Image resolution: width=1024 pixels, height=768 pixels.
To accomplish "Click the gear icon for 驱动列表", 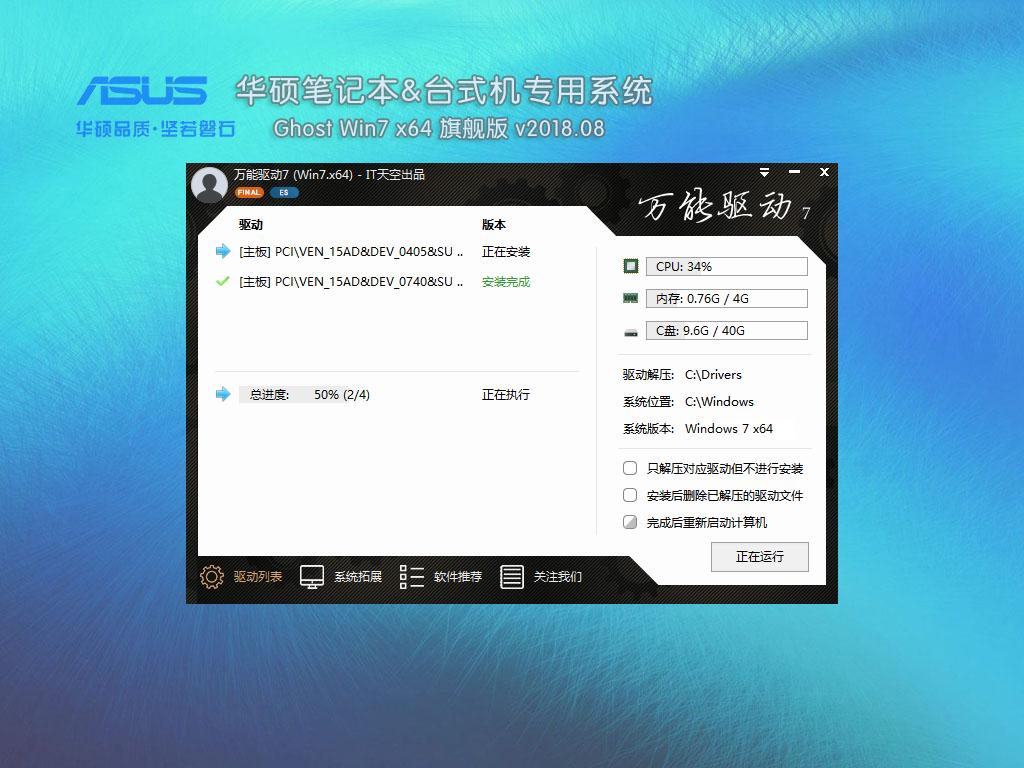I will [212, 577].
